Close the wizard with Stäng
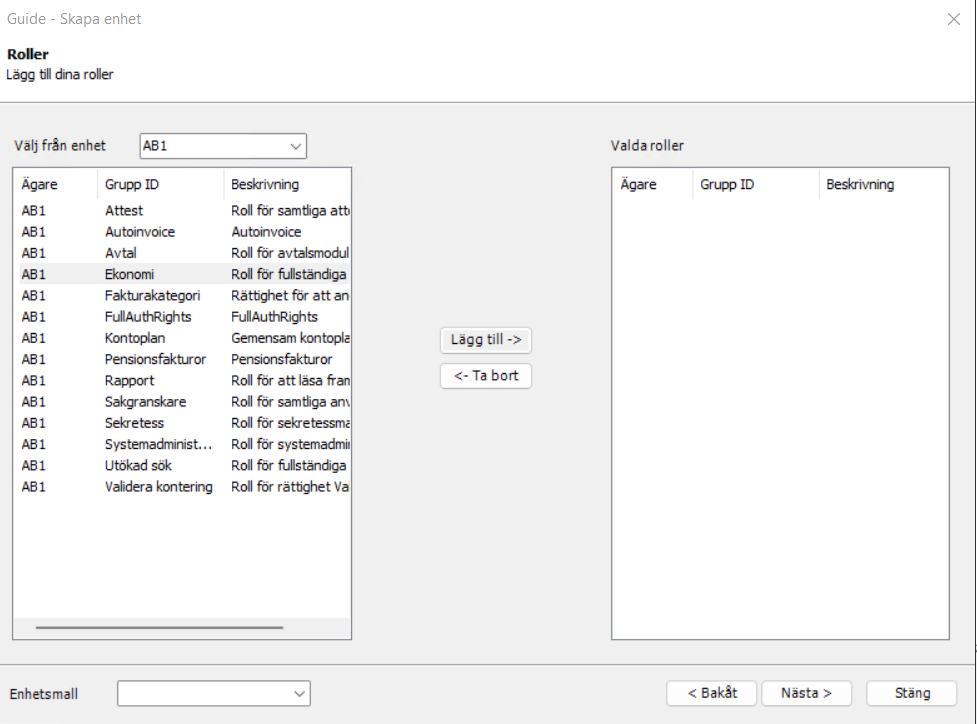 [x=910, y=693]
